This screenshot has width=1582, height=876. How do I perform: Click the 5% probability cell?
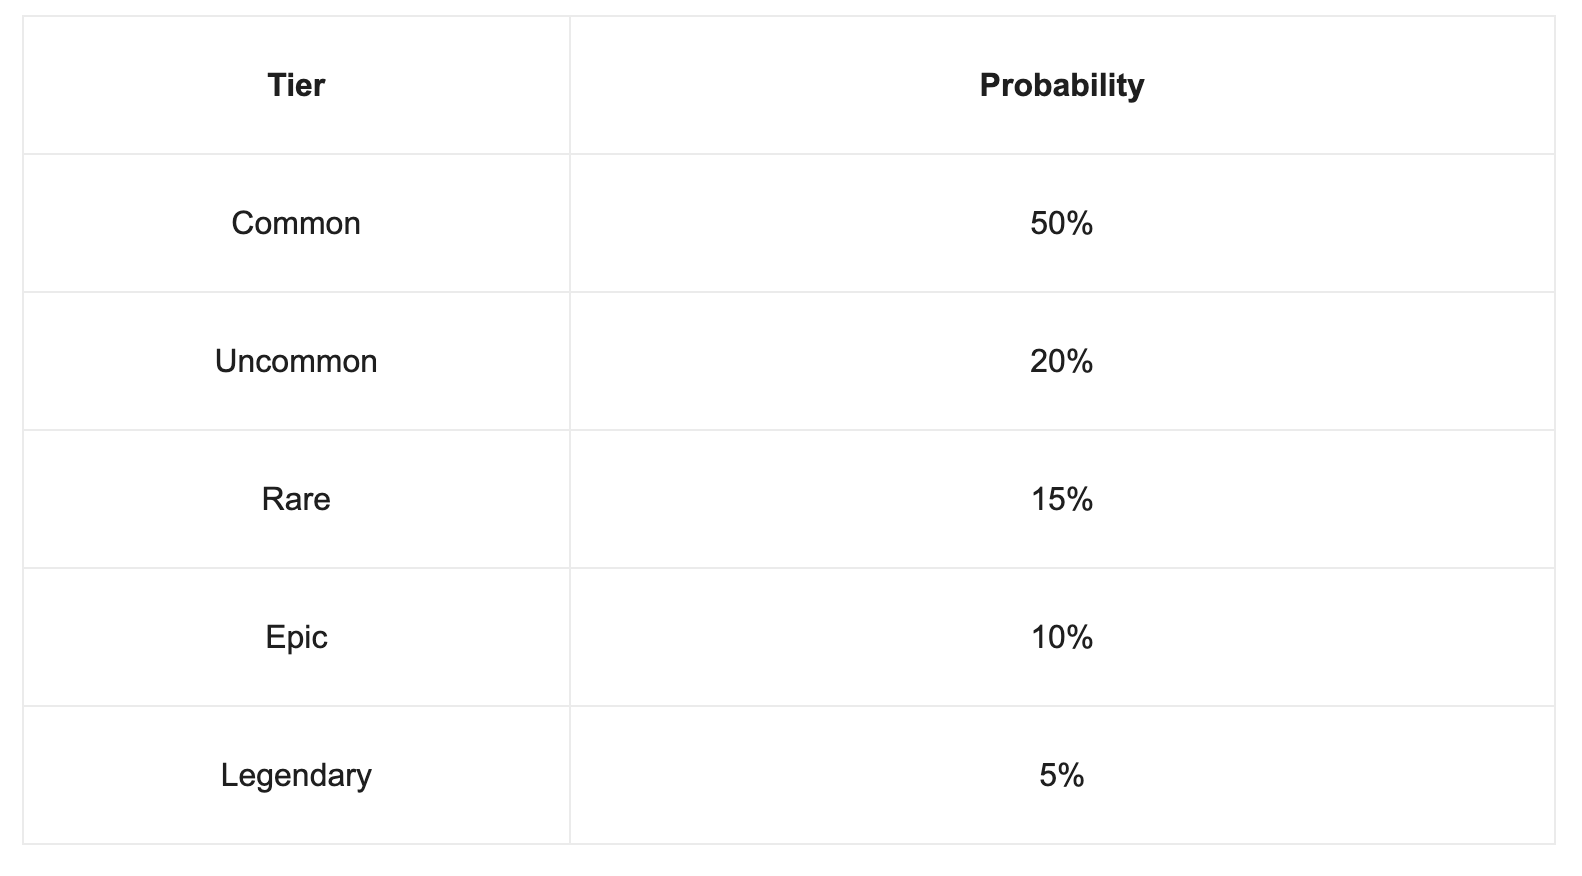pyautogui.click(x=1061, y=775)
